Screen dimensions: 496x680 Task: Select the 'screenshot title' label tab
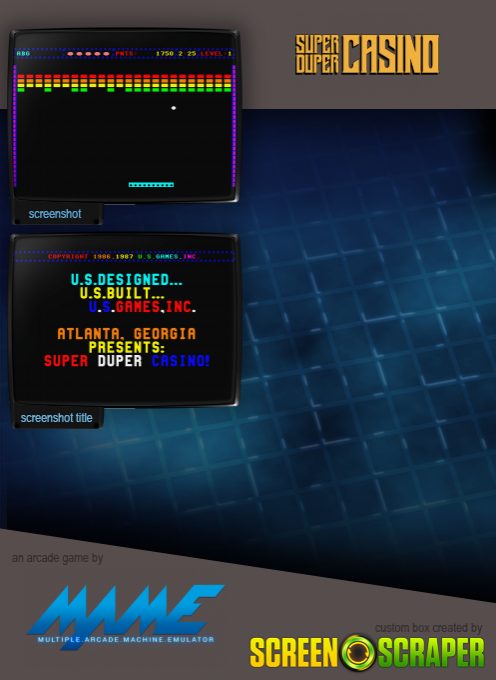coord(56,418)
